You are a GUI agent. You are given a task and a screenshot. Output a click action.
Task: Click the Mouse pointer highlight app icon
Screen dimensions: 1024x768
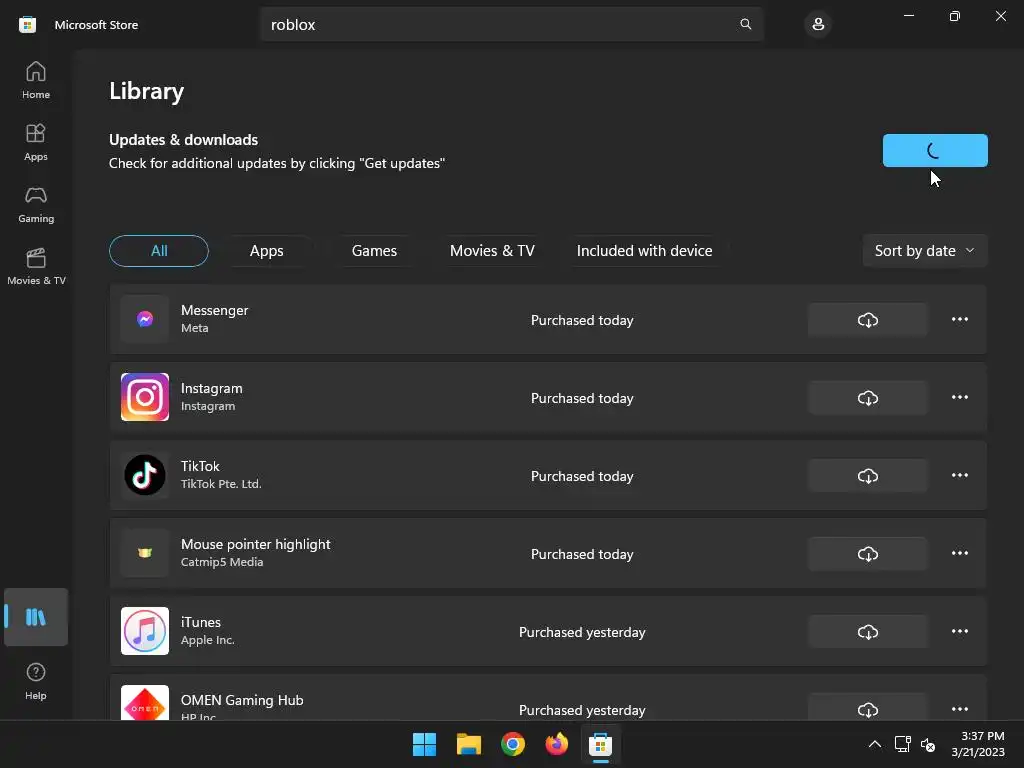(145, 553)
